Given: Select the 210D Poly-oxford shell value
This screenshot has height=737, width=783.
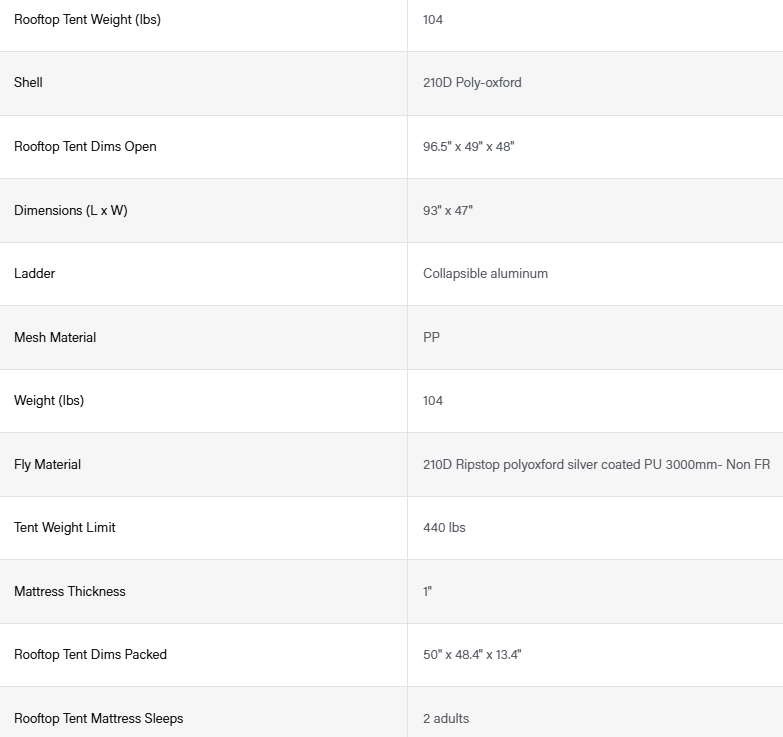Looking at the screenshot, I should [x=472, y=82].
